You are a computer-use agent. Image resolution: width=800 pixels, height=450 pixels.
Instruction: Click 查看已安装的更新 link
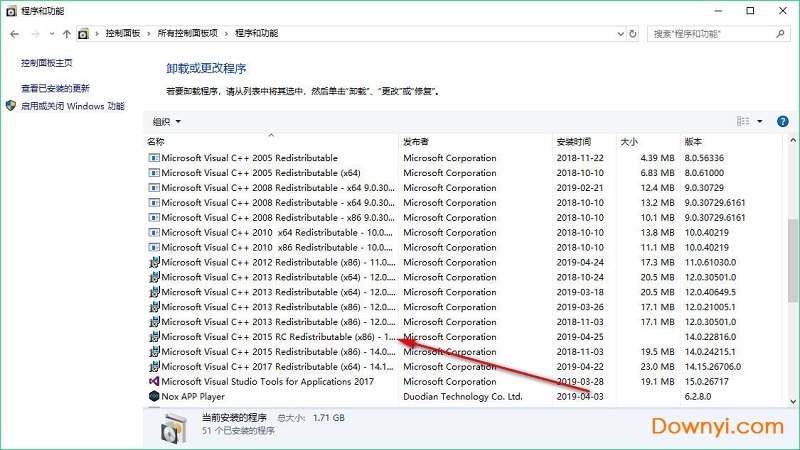tap(55, 89)
